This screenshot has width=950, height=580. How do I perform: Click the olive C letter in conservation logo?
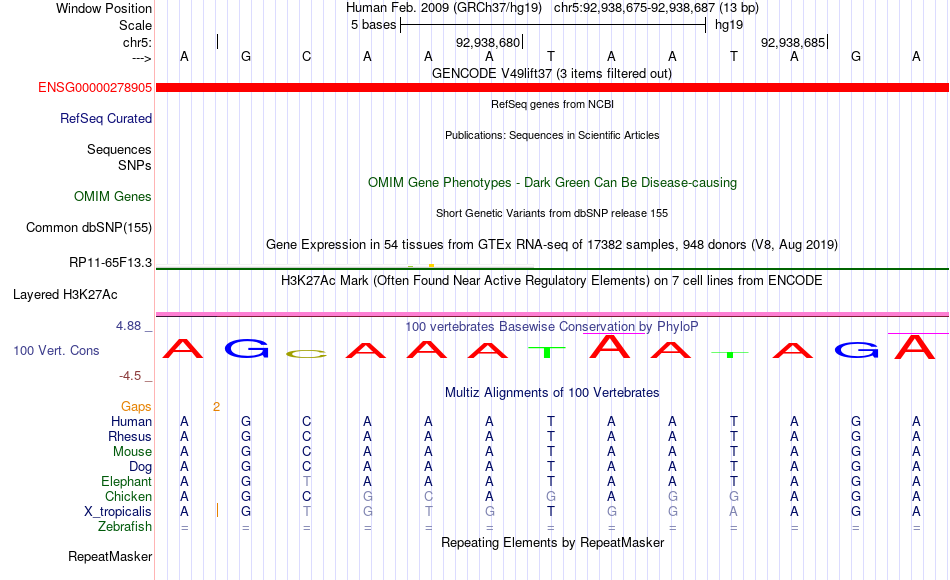coord(306,354)
